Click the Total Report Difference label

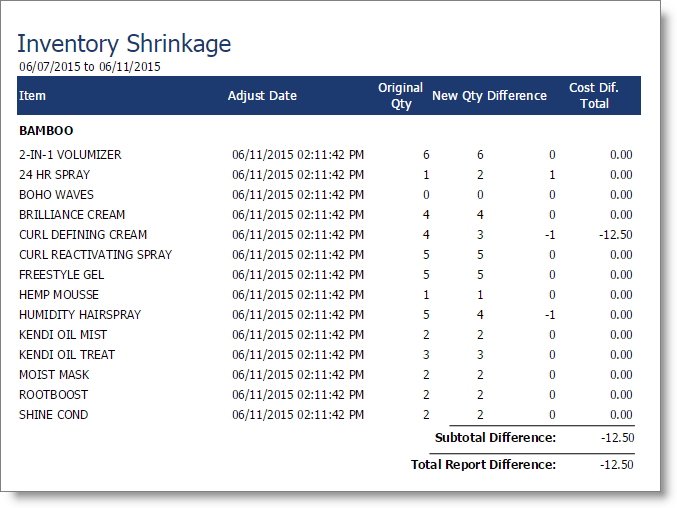point(483,465)
